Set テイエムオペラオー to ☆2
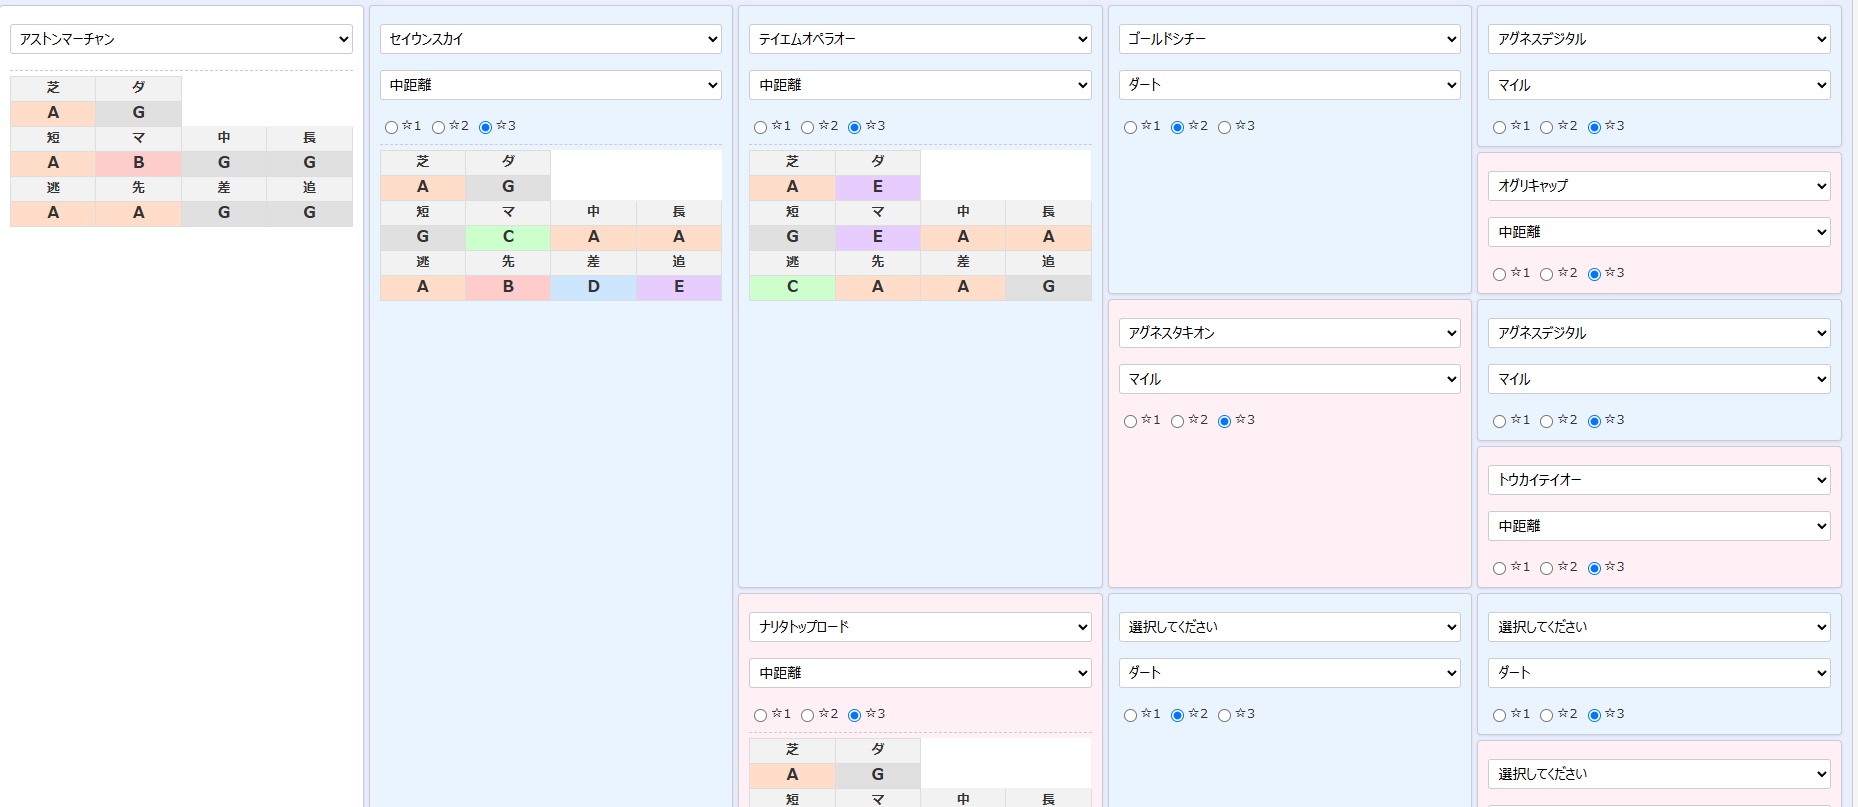 (807, 127)
